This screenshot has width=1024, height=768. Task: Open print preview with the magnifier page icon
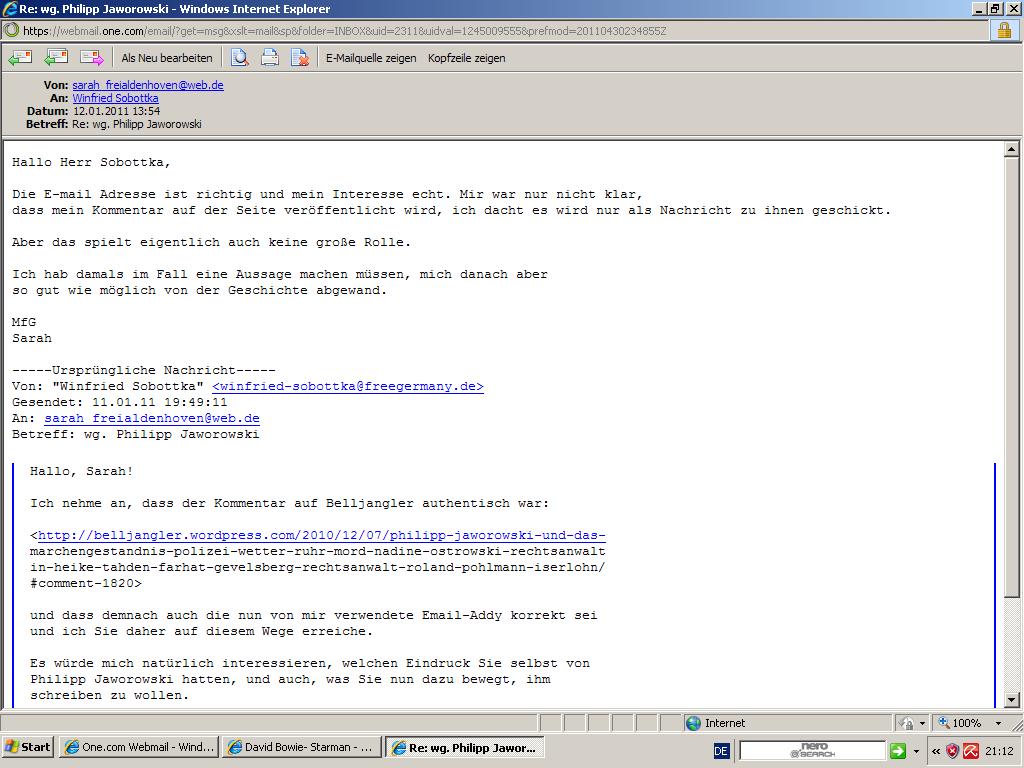coord(240,57)
